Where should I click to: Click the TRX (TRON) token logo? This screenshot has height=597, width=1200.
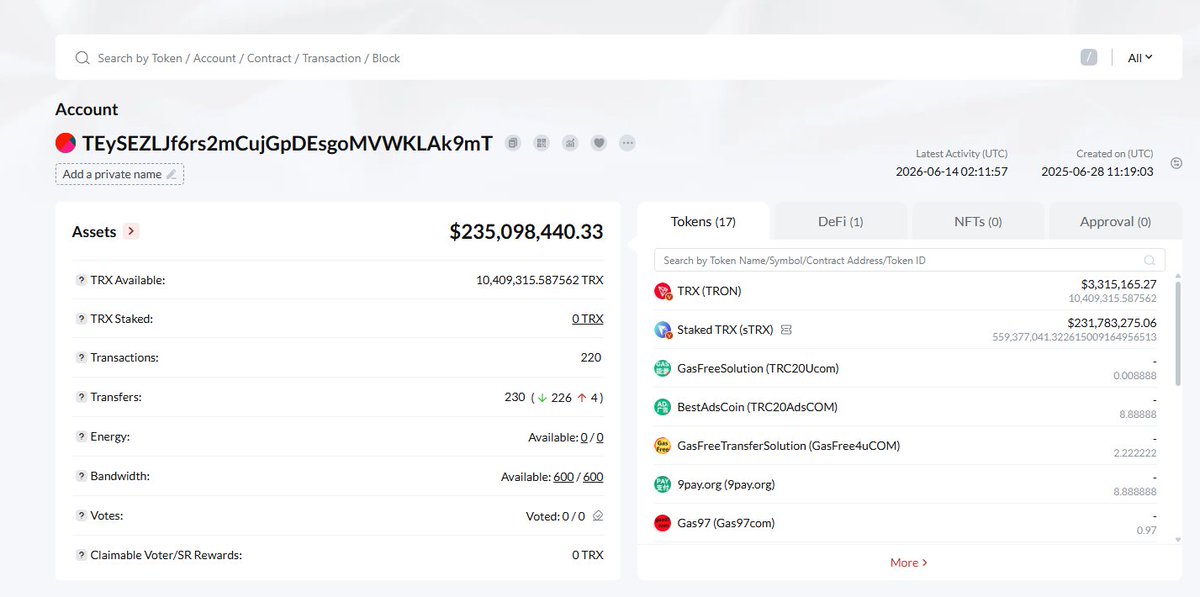[662, 291]
